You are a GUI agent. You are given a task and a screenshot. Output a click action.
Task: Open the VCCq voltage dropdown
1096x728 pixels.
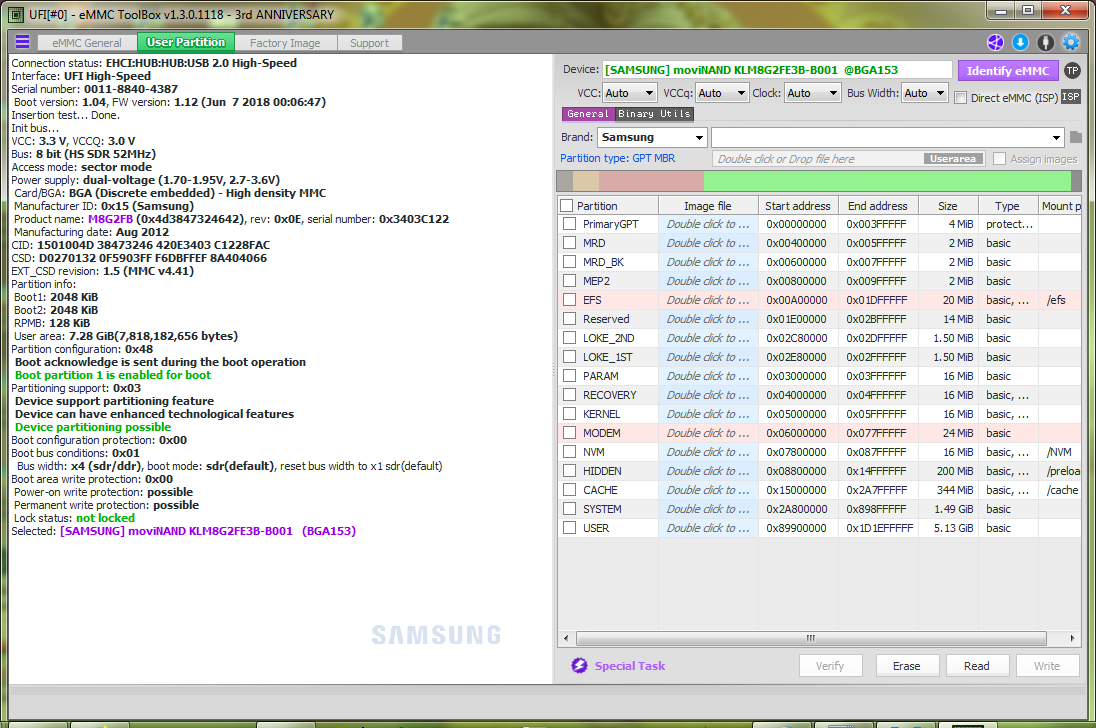[x=722, y=93]
